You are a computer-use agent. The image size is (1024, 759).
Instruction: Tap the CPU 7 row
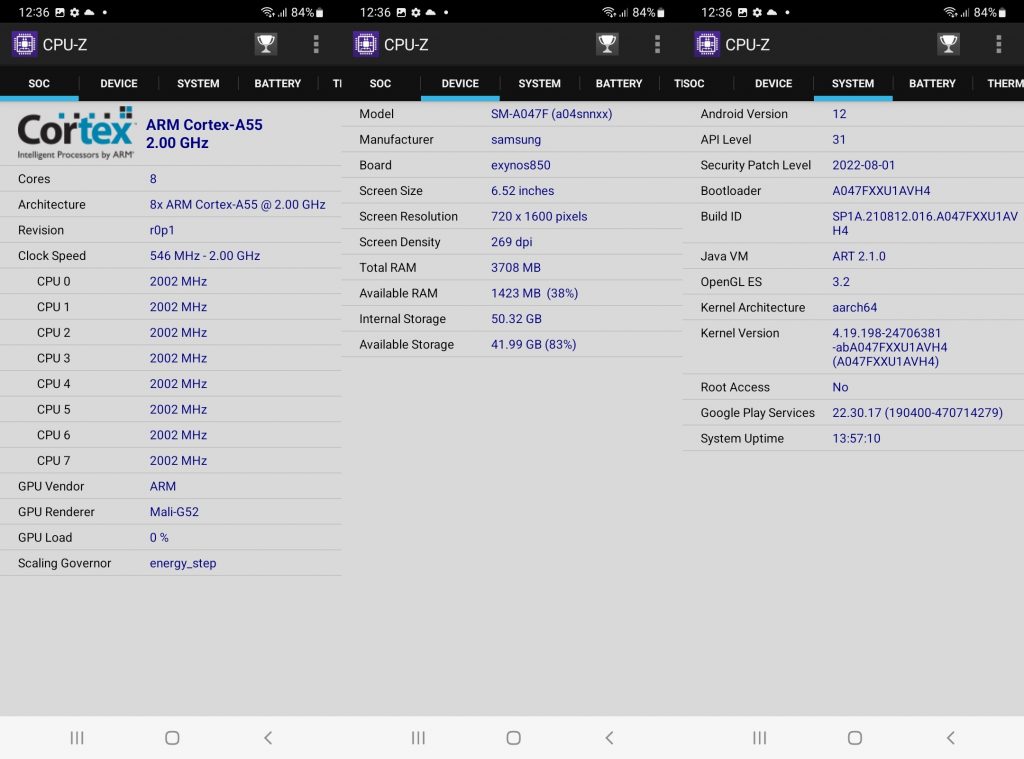pos(171,460)
